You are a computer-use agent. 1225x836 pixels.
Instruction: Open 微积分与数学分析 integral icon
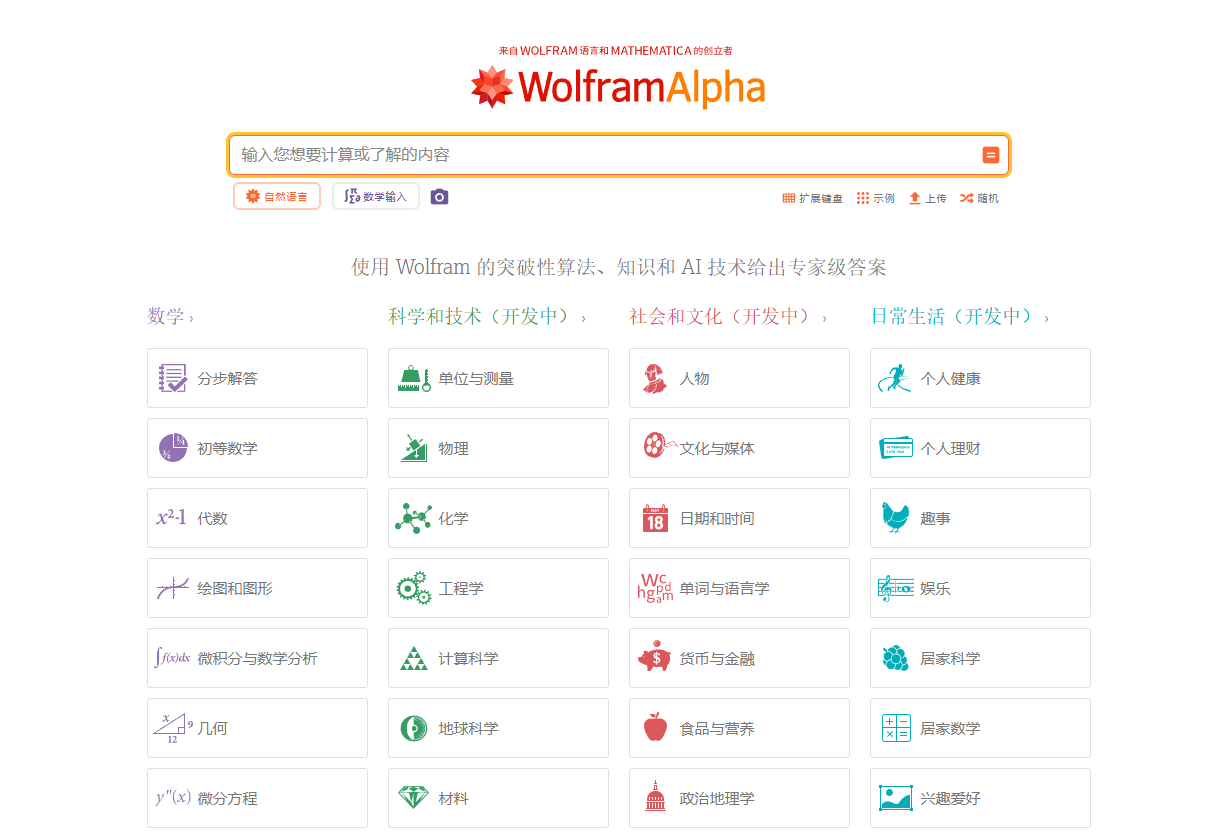coord(172,658)
